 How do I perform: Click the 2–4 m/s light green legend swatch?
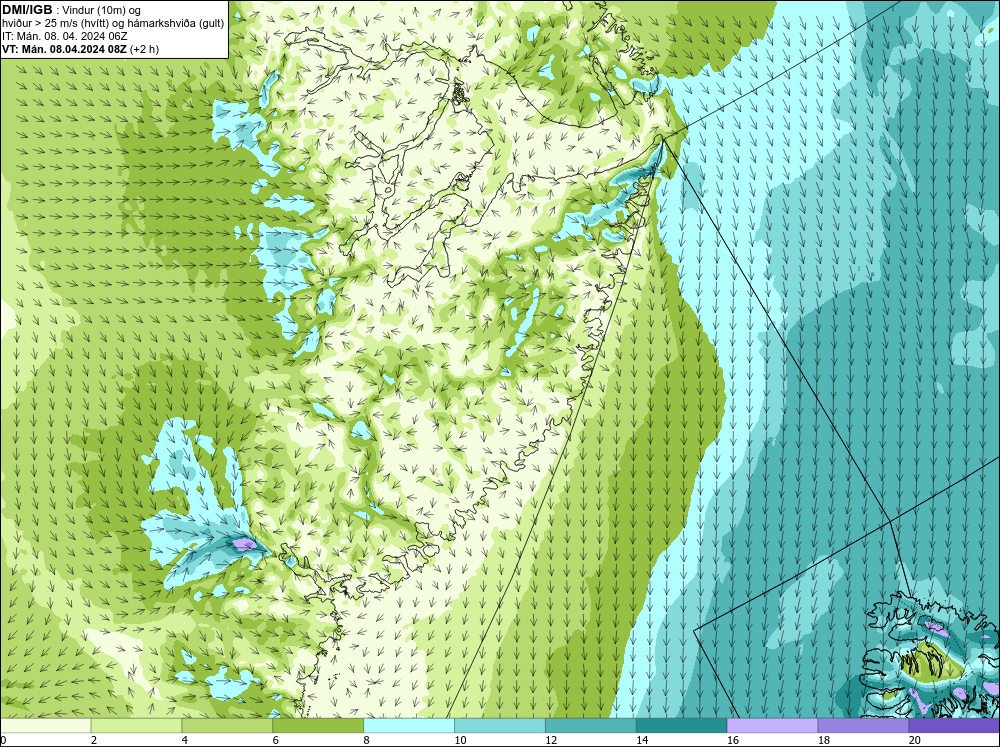[136, 725]
